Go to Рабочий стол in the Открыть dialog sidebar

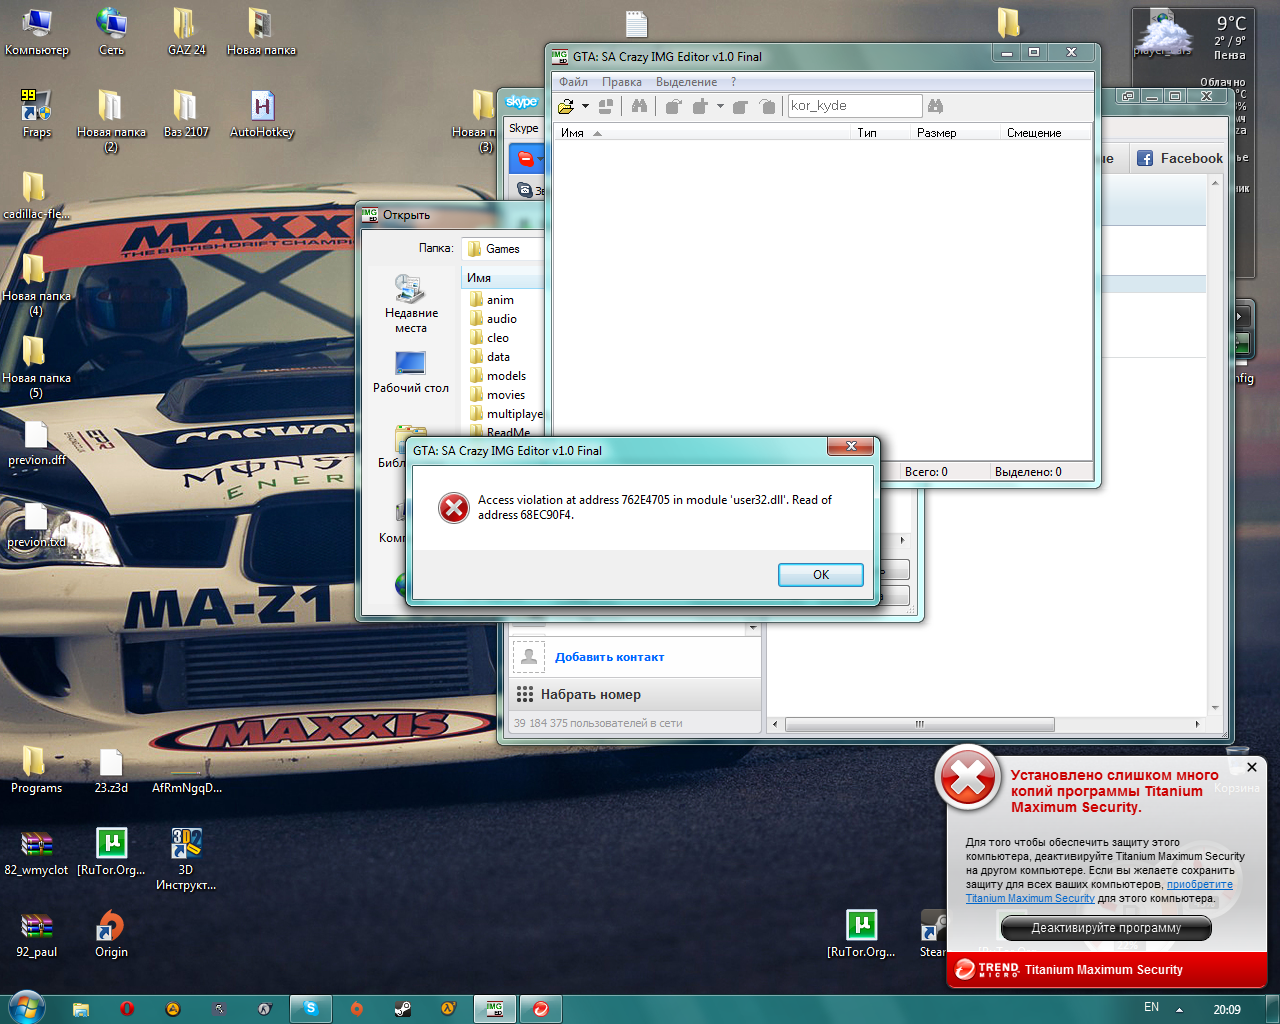point(411,372)
